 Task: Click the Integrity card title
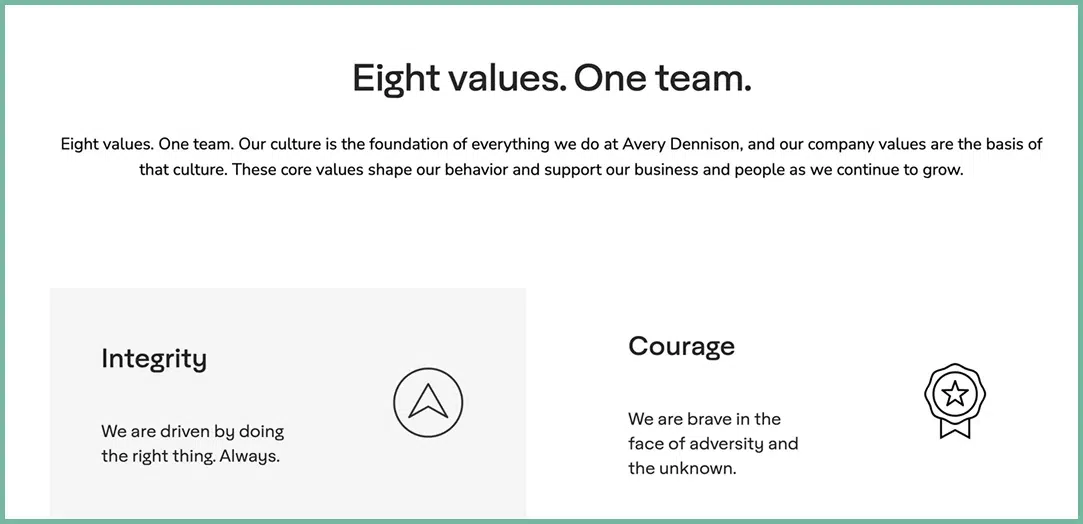coord(154,358)
